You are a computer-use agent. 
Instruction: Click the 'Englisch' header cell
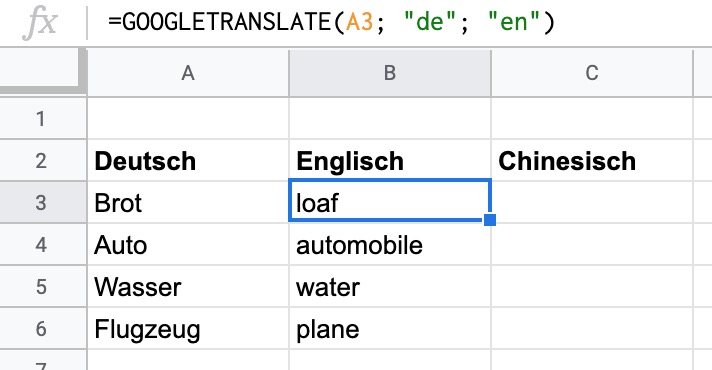click(390, 161)
